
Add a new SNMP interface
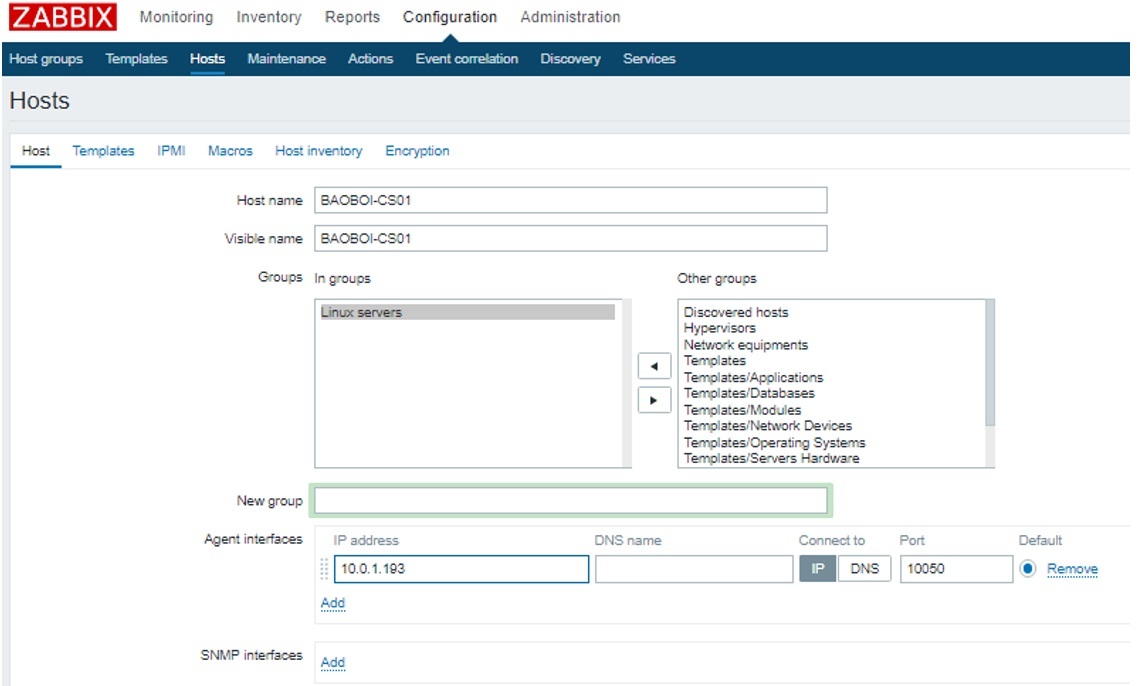coord(332,662)
